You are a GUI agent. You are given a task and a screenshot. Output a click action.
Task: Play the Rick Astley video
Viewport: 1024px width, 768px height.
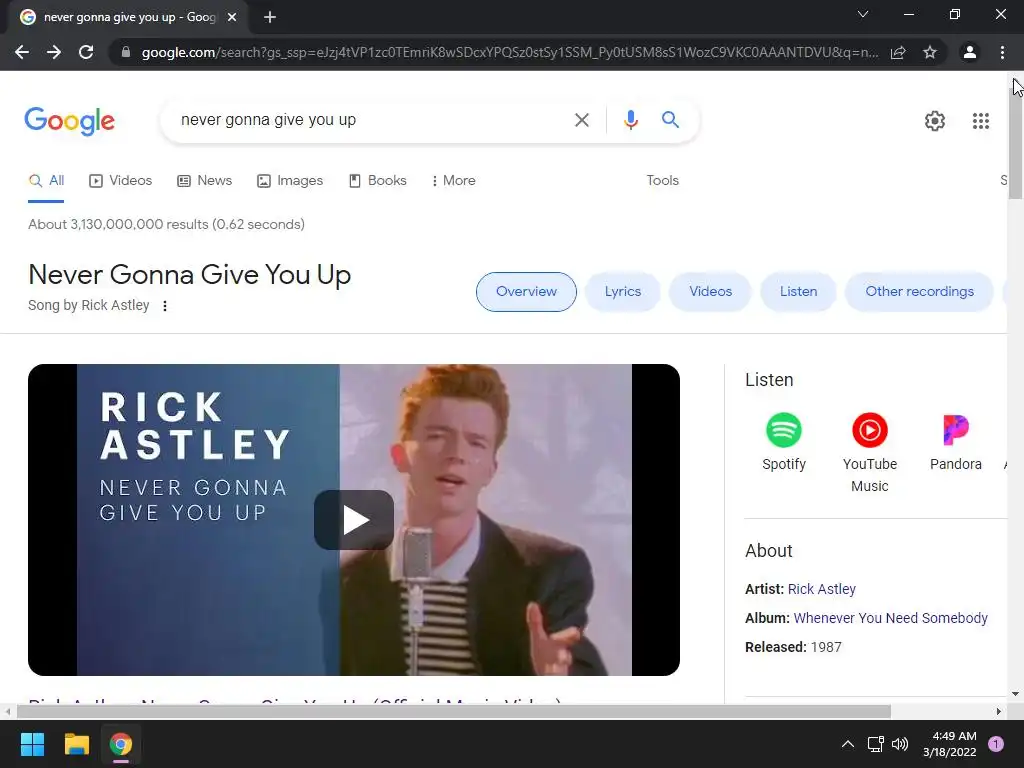pyautogui.click(x=354, y=520)
